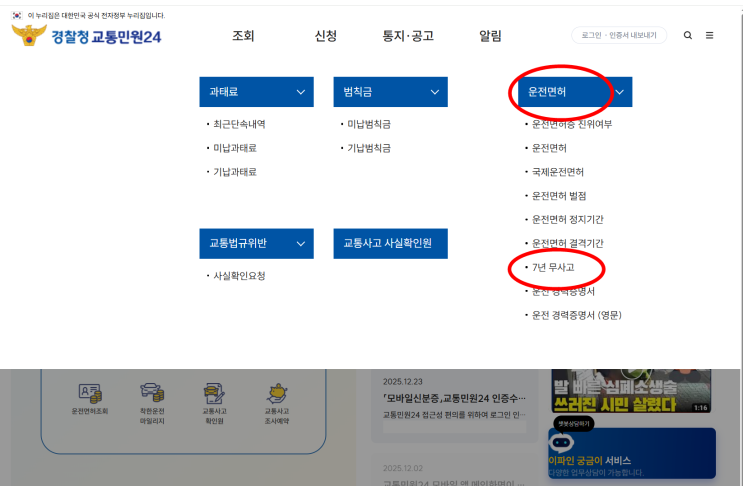Expand the 범칙금 chevron
The height and width of the screenshot is (486, 743).
[435, 92]
